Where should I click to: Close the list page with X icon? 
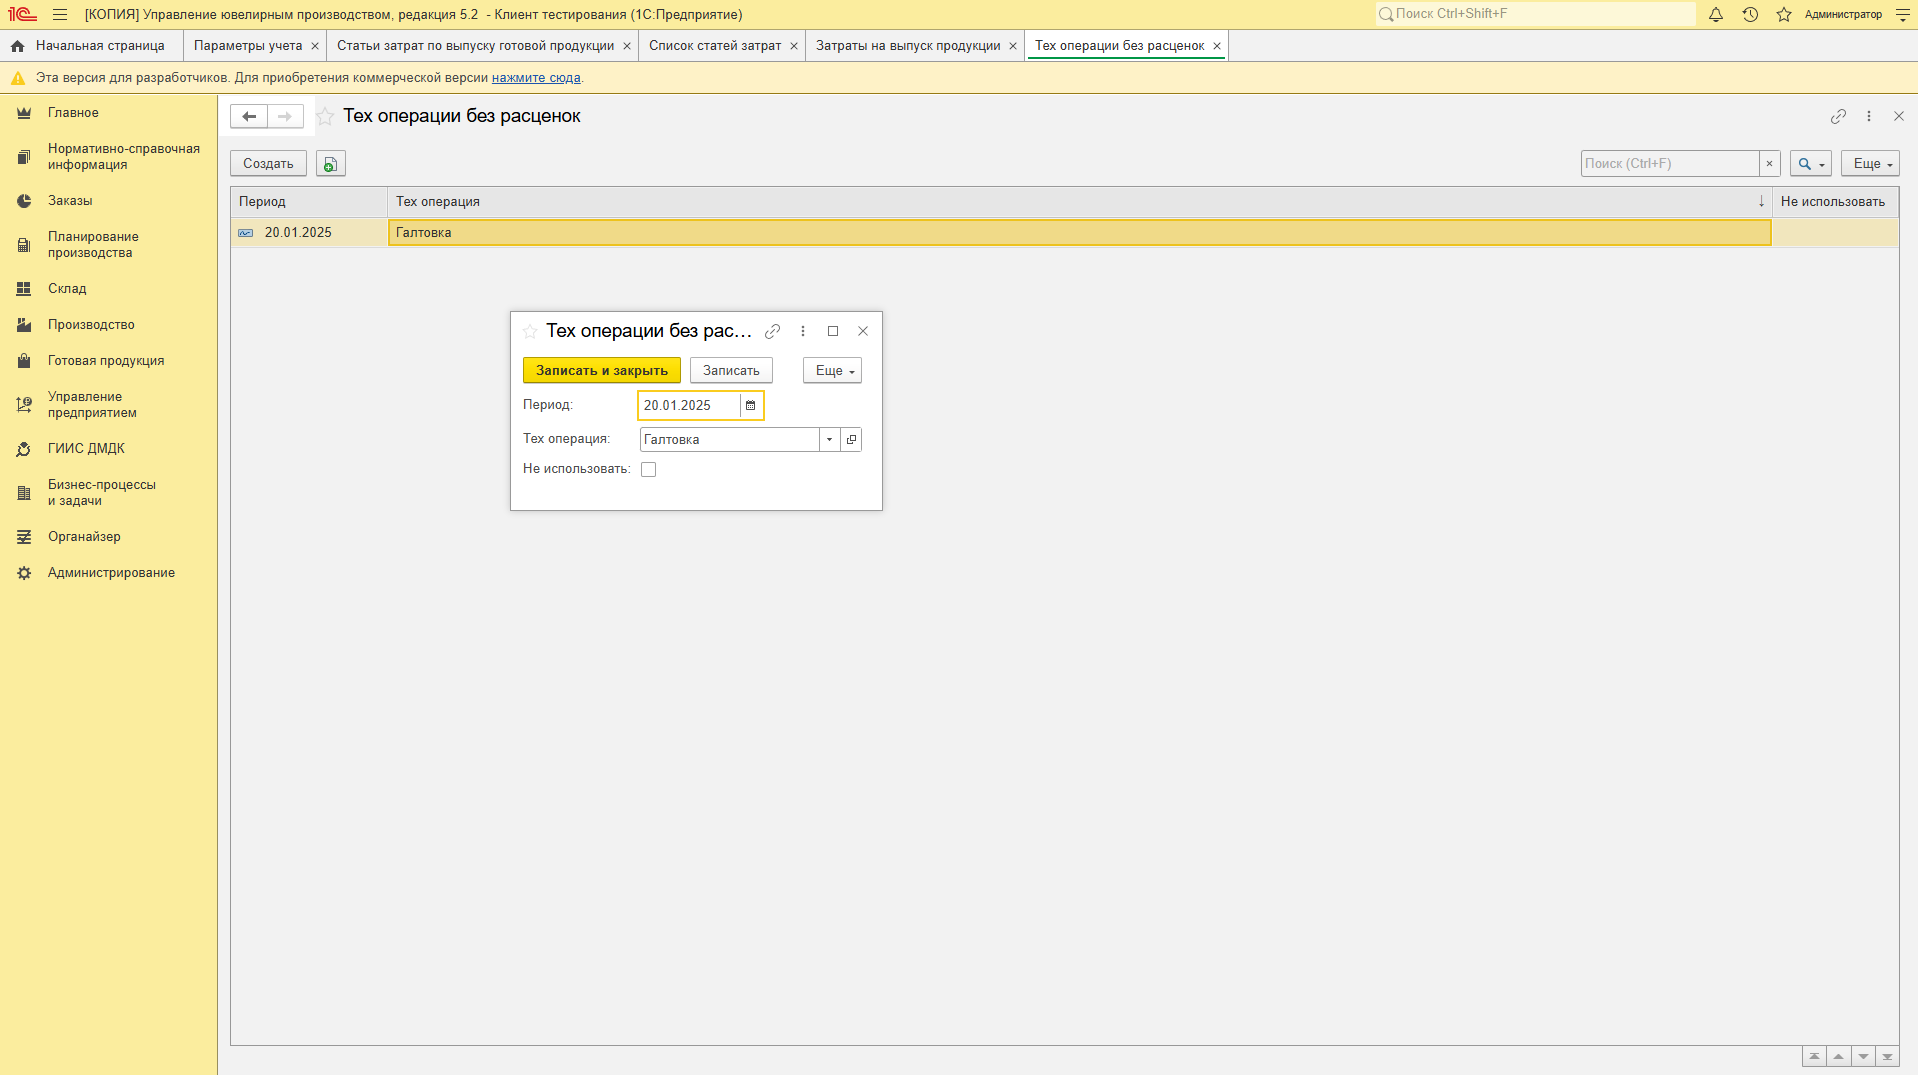[1899, 117]
